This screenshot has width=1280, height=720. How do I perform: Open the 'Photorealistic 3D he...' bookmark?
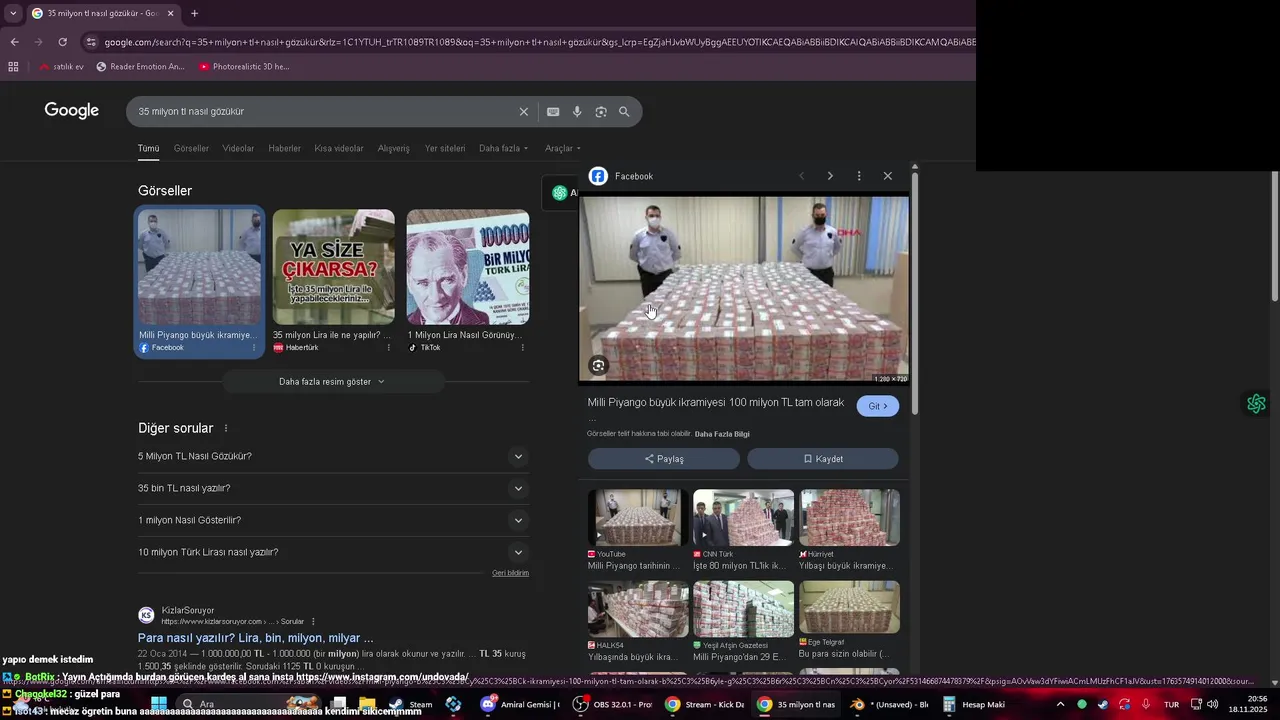[244, 67]
